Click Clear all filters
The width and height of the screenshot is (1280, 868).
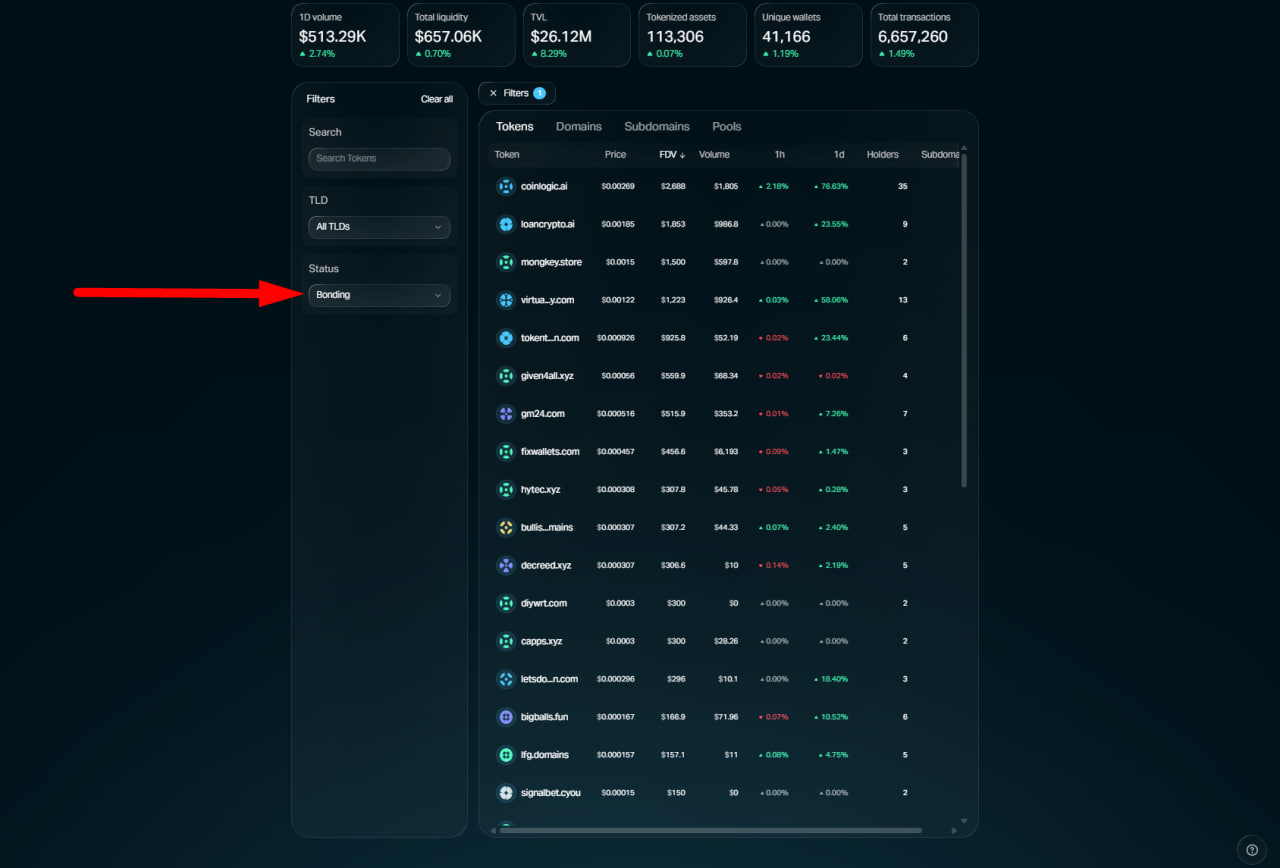436,99
